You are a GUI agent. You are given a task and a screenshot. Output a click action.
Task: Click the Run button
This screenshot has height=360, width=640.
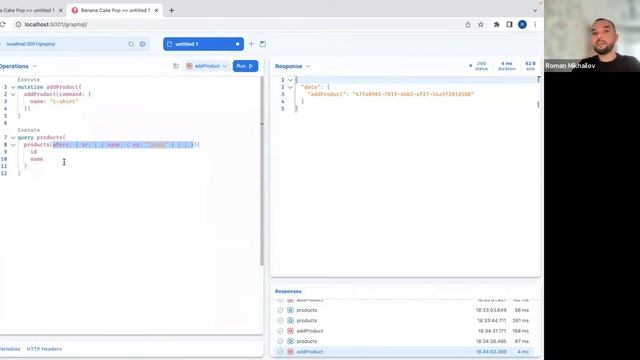(x=245, y=66)
